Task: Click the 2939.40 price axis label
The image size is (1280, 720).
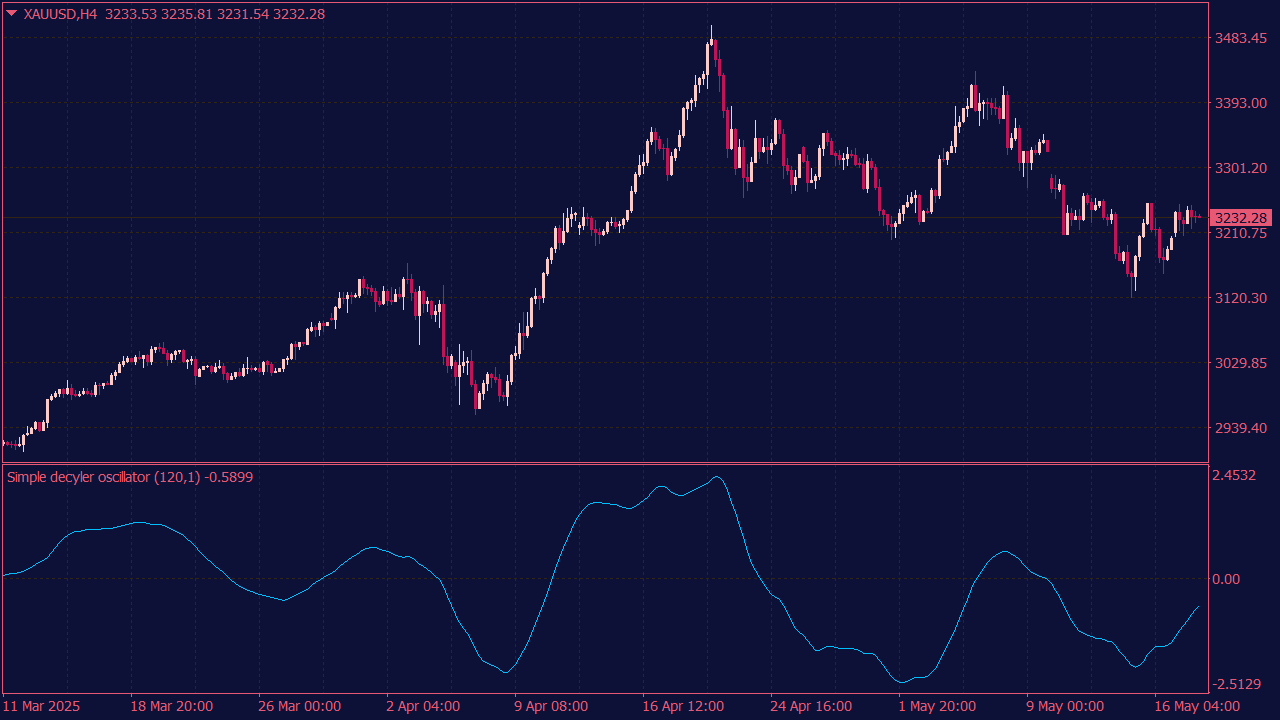Action: click(x=1239, y=428)
